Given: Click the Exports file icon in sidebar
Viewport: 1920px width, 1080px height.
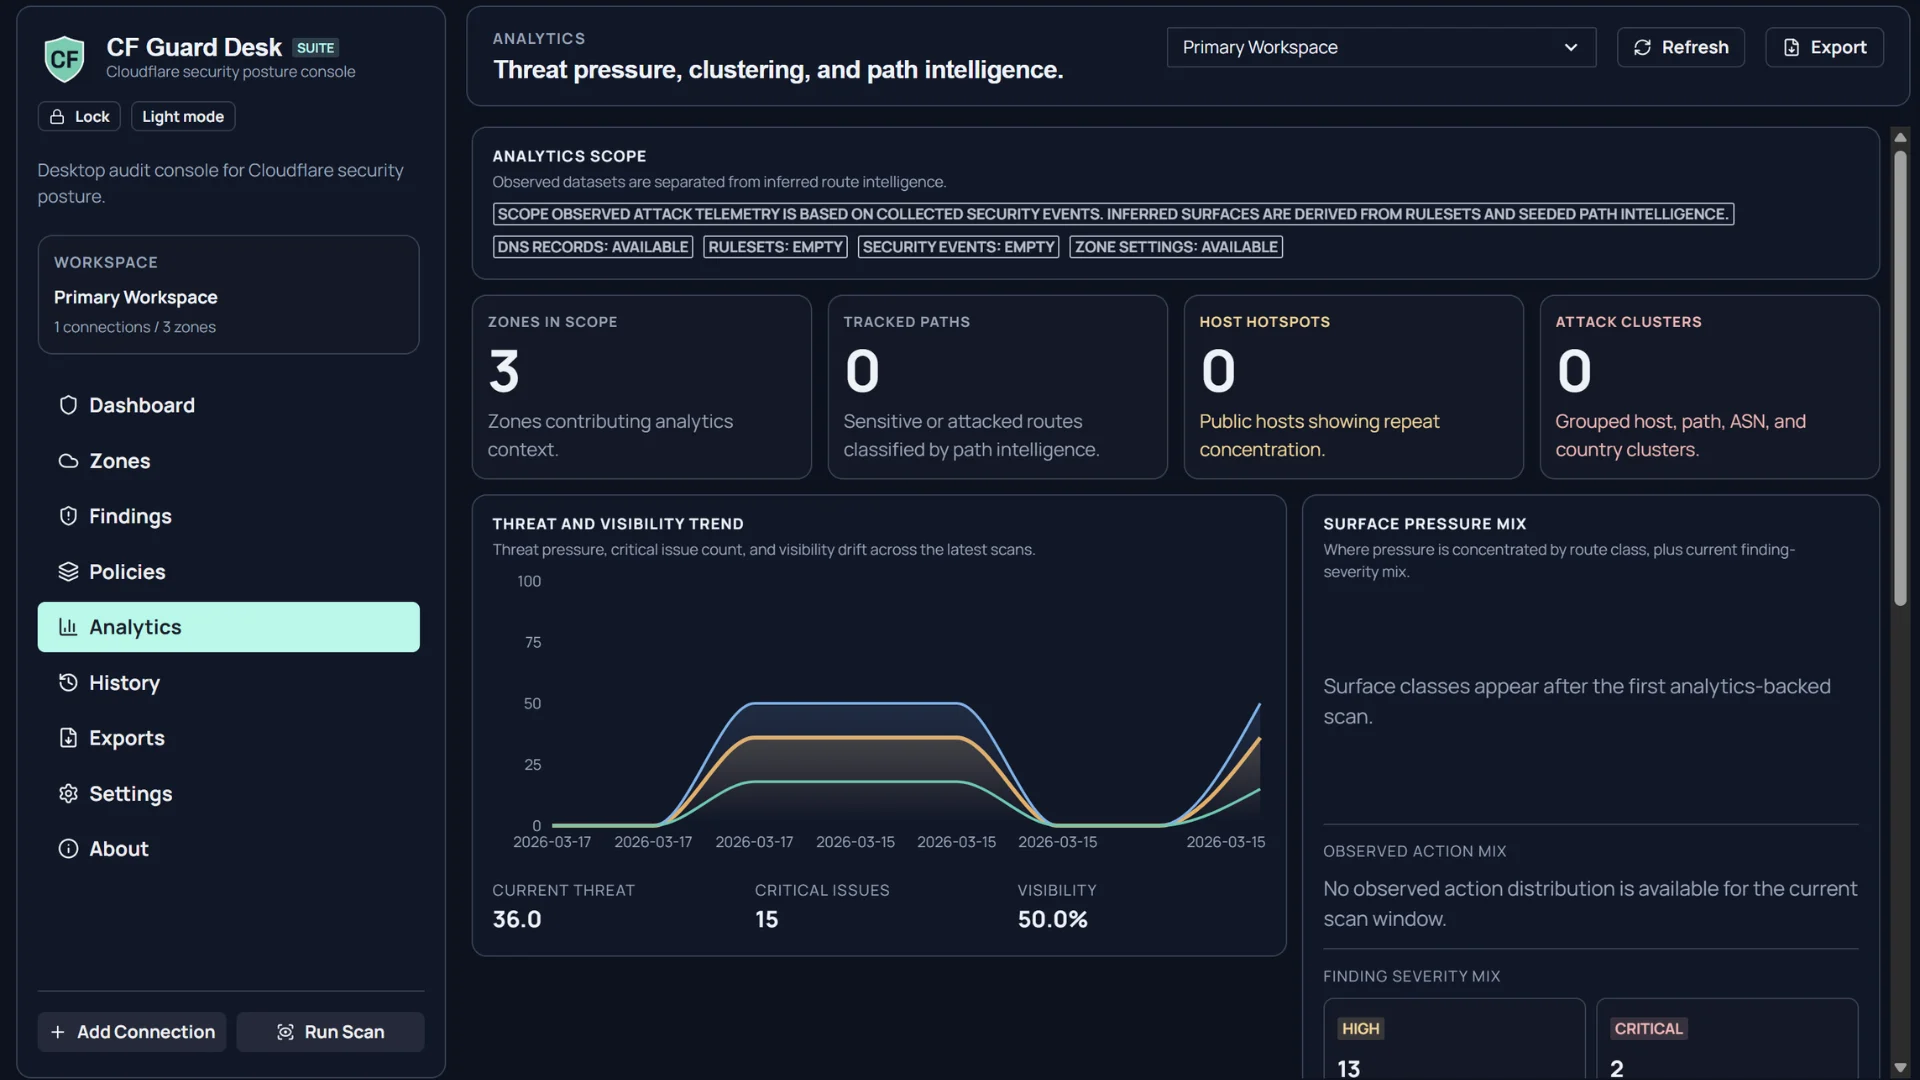Looking at the screenshot, I should tap(68, 738).
